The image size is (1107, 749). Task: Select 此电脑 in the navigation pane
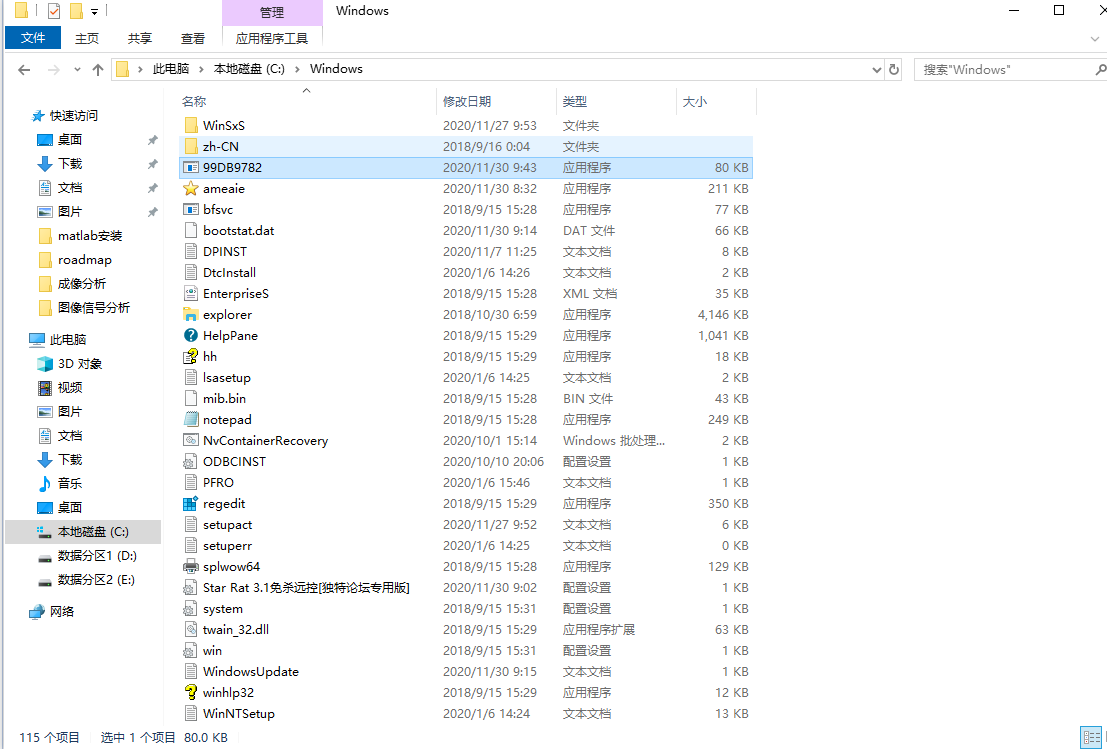[68, 340]
